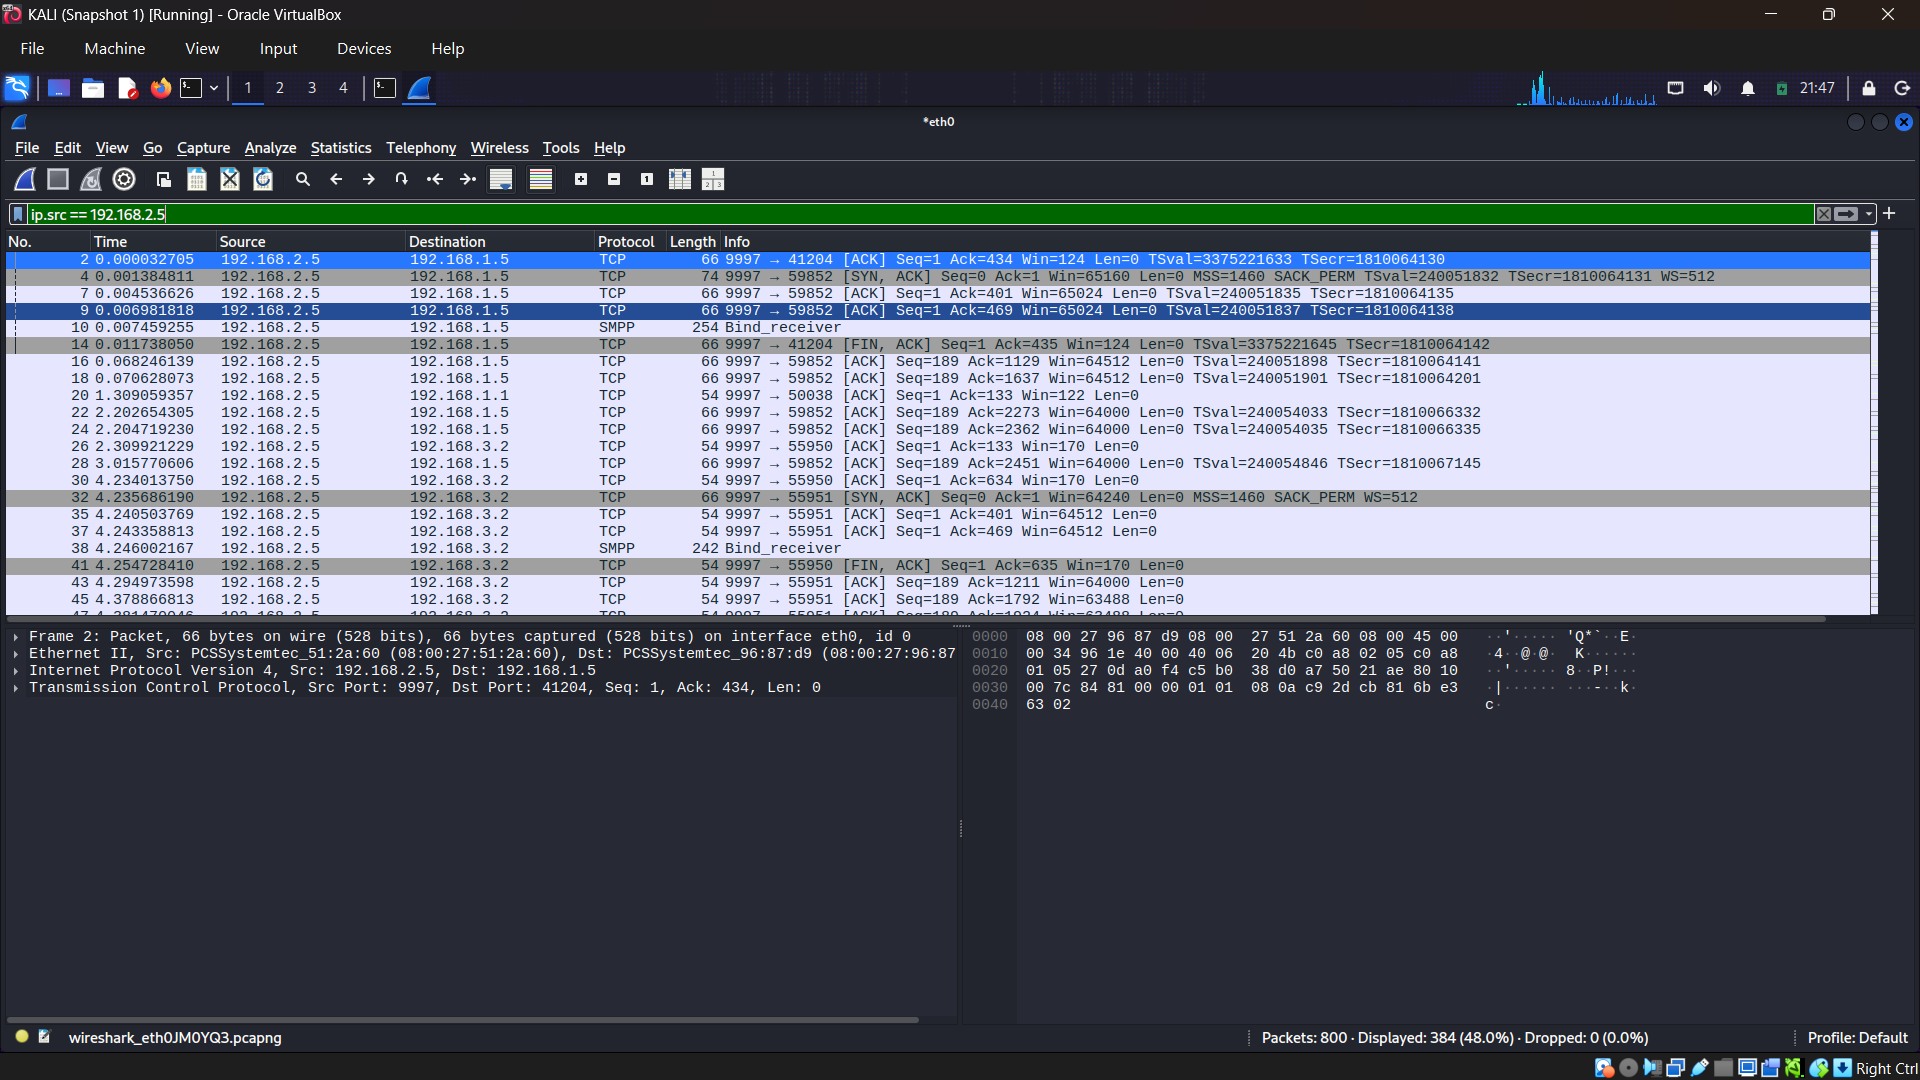Open Kali notifications bell icon

click(x=1748, y=88)
